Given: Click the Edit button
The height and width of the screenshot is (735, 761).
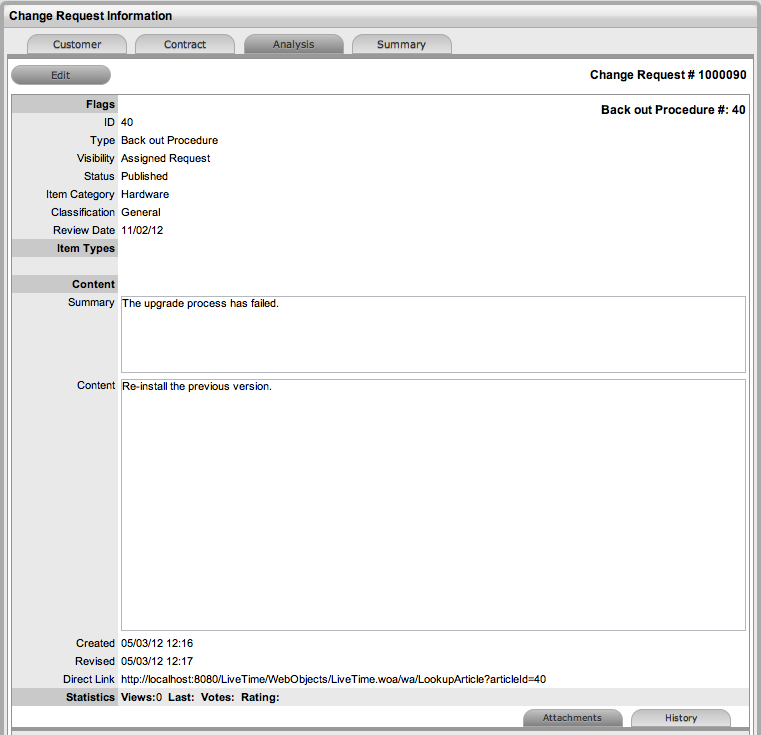Looking at the screenshot, I should (x=61, y=75).
